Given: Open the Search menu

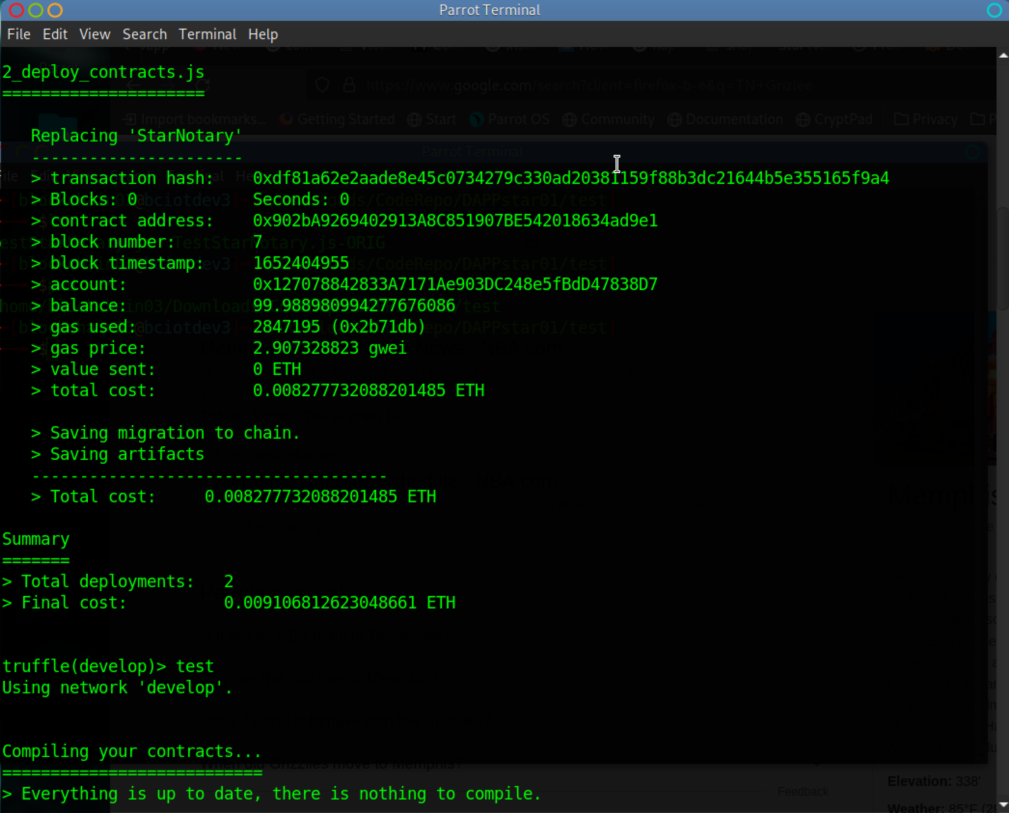Looking at the screenshot, I should coord(144,34).
